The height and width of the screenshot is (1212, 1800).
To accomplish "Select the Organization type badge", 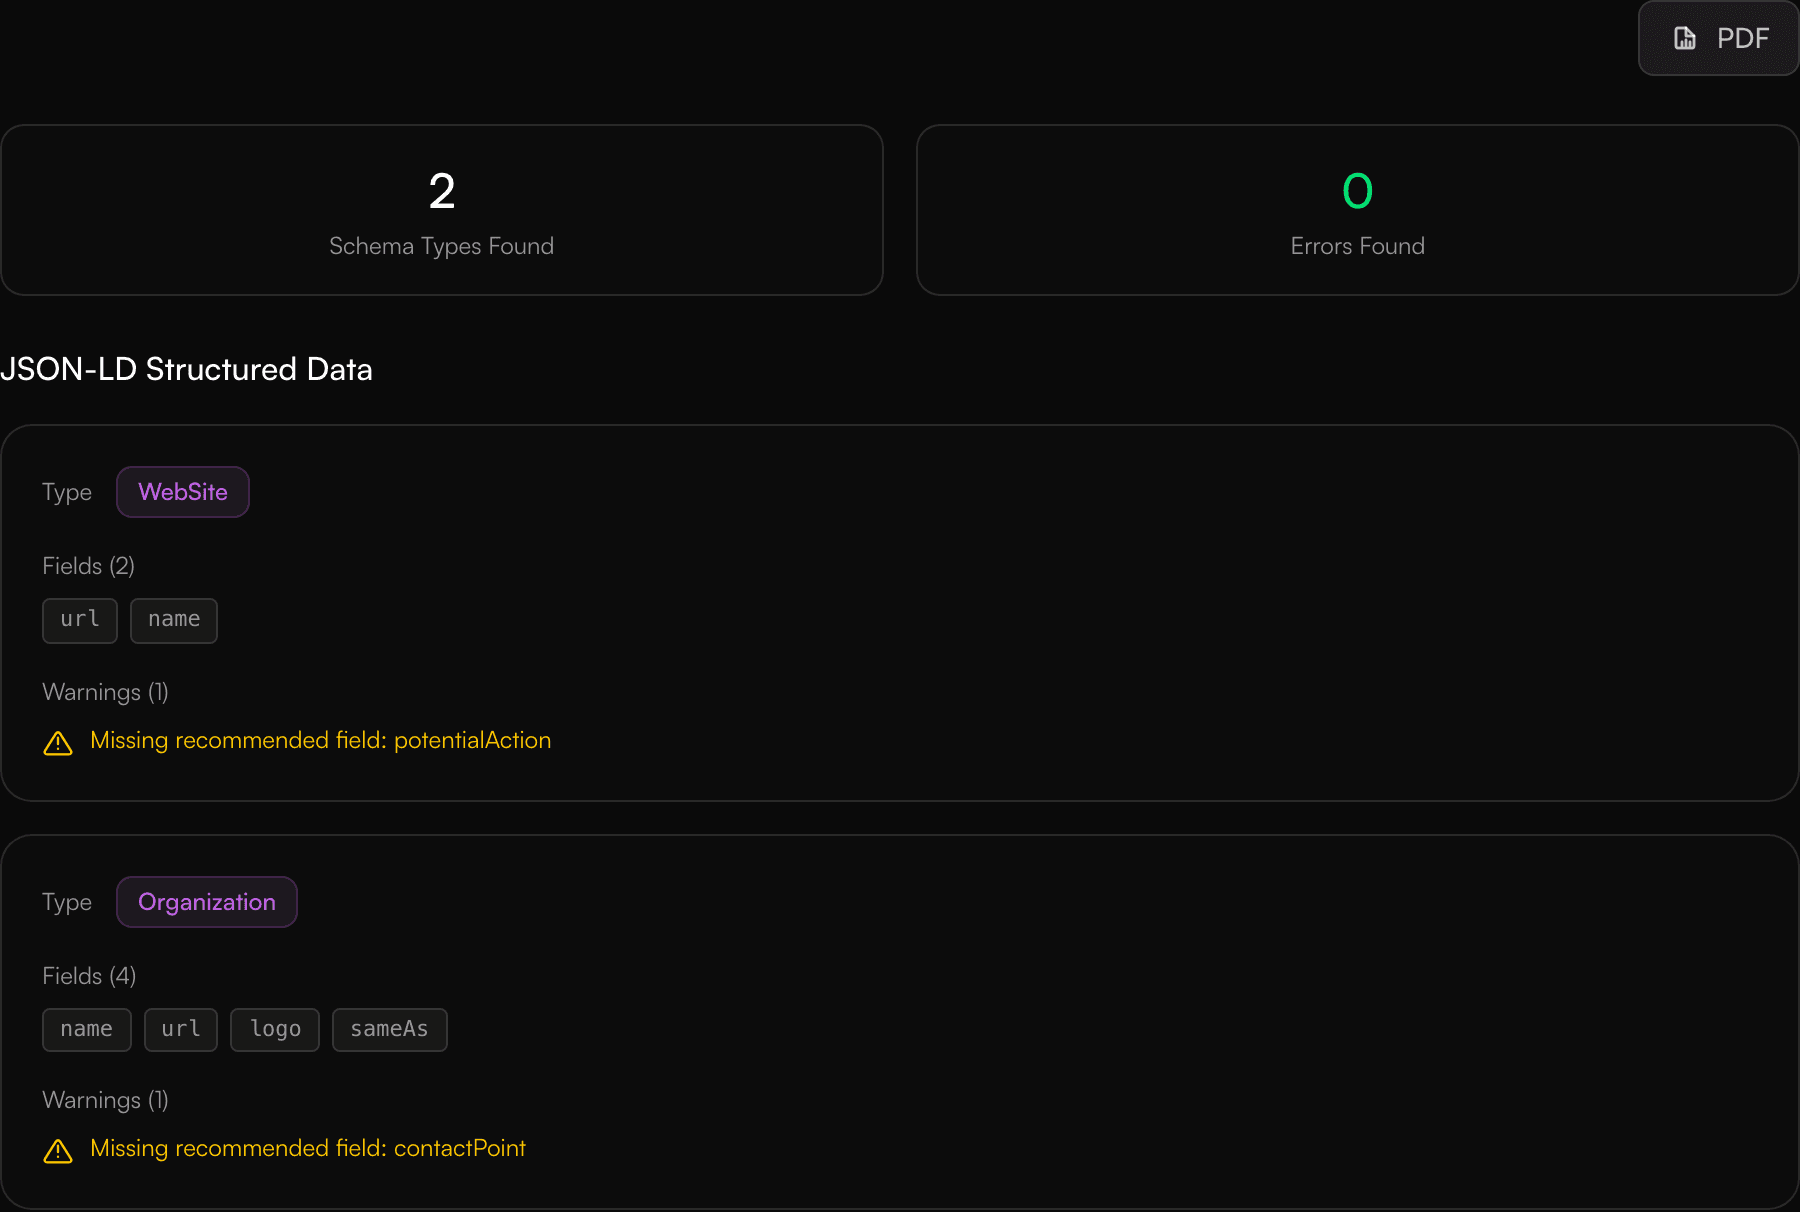I will point(206,901).
